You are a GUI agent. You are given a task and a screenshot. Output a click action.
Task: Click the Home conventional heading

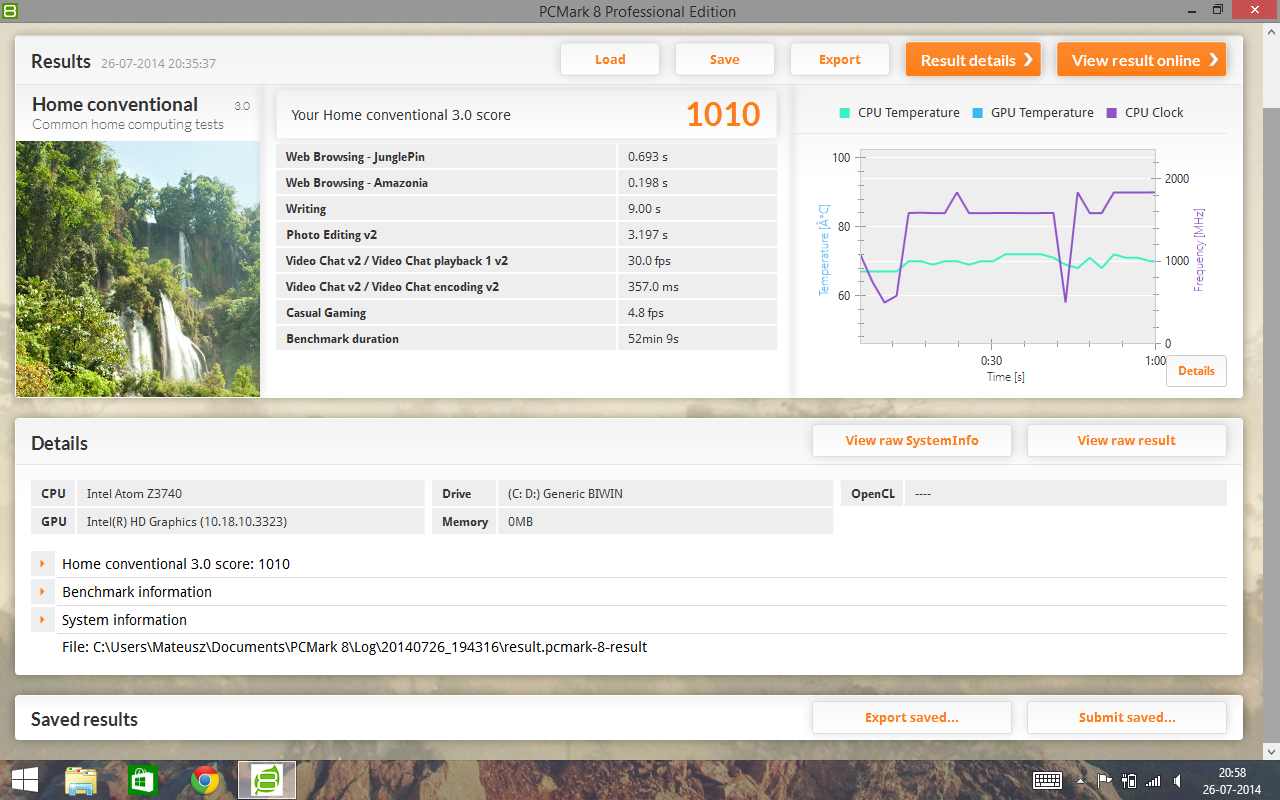click(115, 104)
